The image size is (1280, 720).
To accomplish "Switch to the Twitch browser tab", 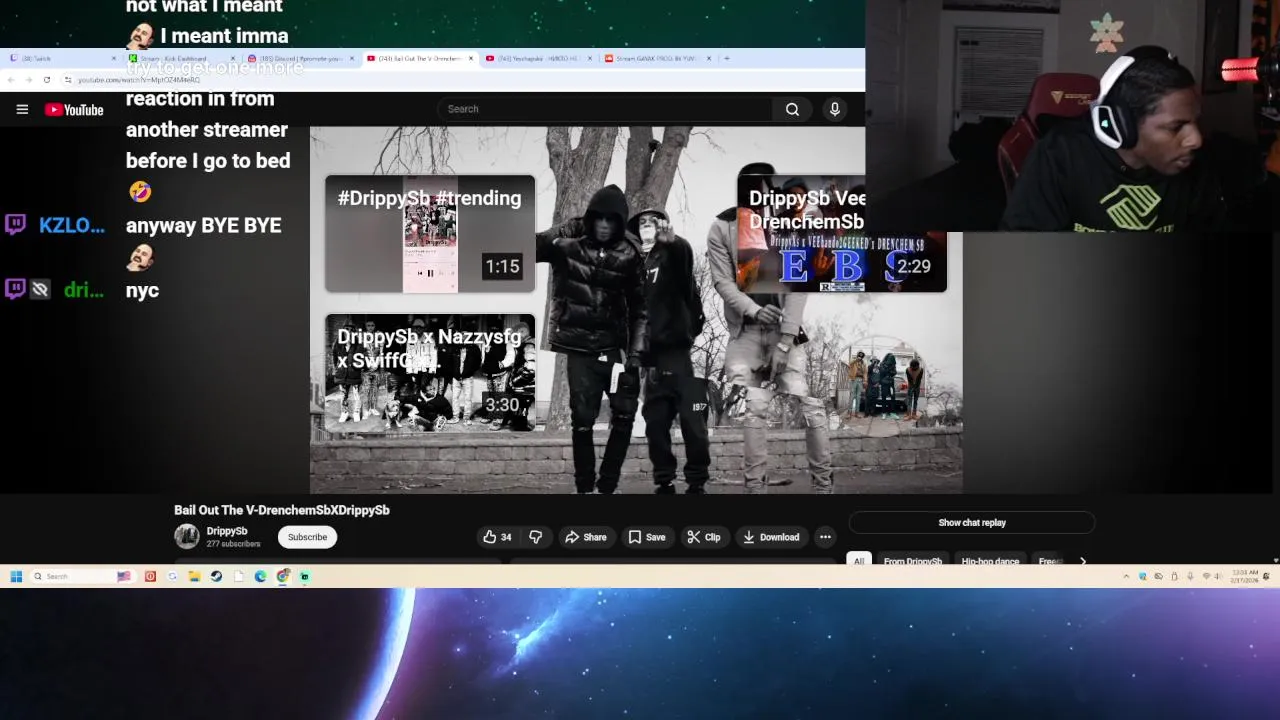I will tap(60, 58).
